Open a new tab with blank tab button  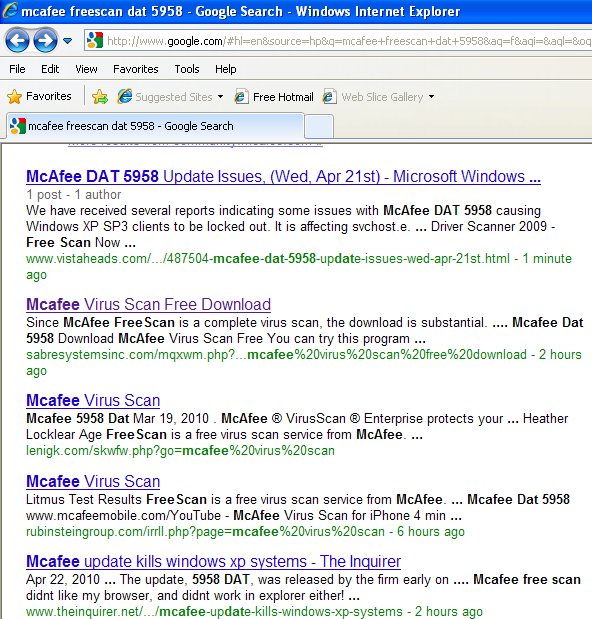319,126
